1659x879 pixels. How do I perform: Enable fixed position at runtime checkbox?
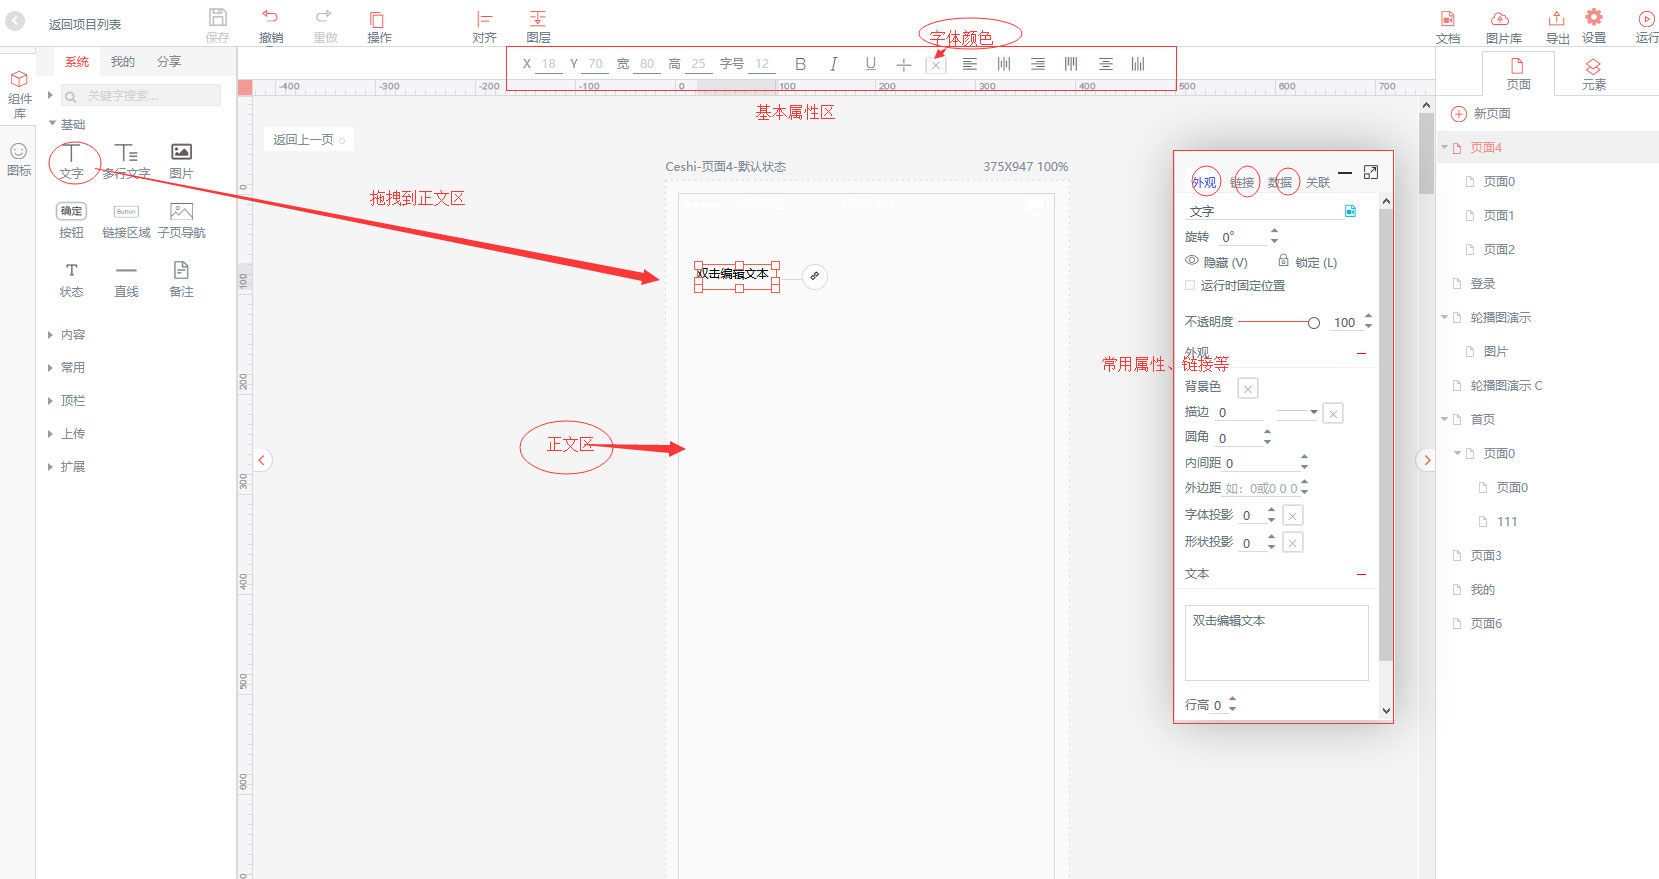[1190, 286]
